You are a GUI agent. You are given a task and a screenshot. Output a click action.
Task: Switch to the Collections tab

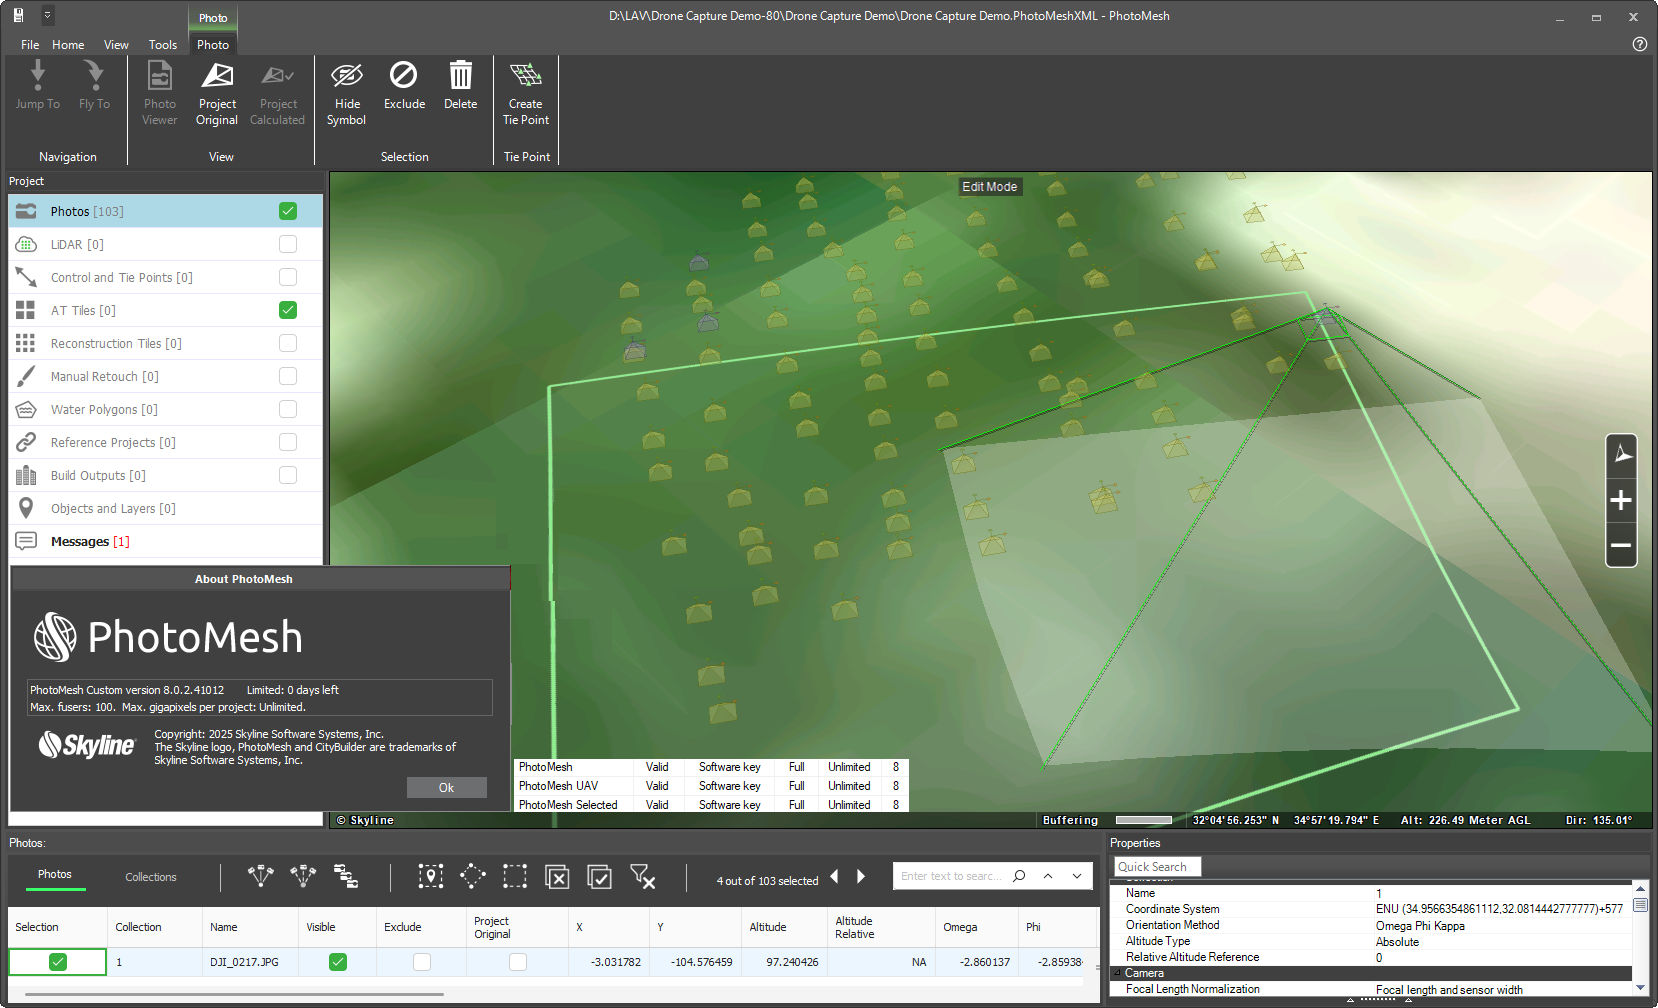(150, 876)
